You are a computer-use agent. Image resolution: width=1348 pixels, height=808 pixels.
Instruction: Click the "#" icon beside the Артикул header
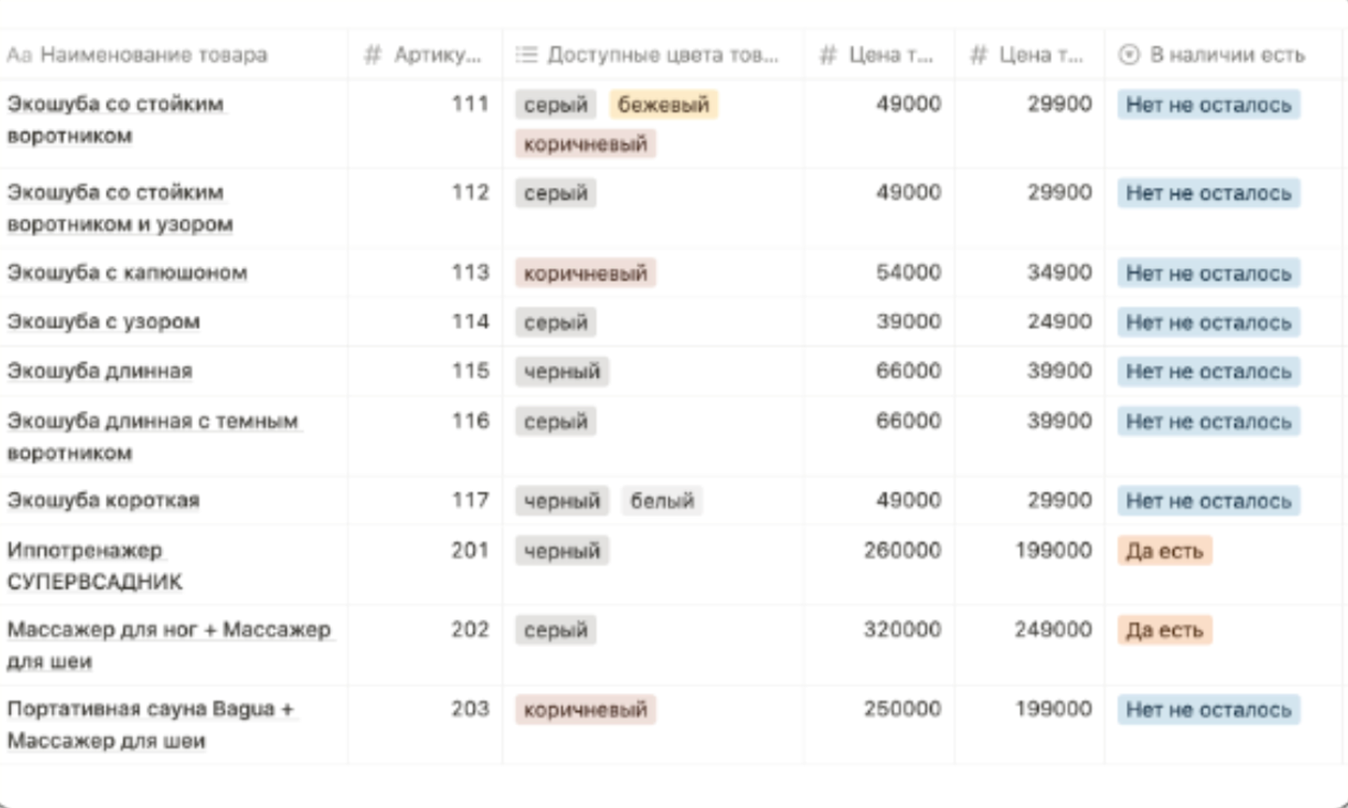(x=373, y=55)
